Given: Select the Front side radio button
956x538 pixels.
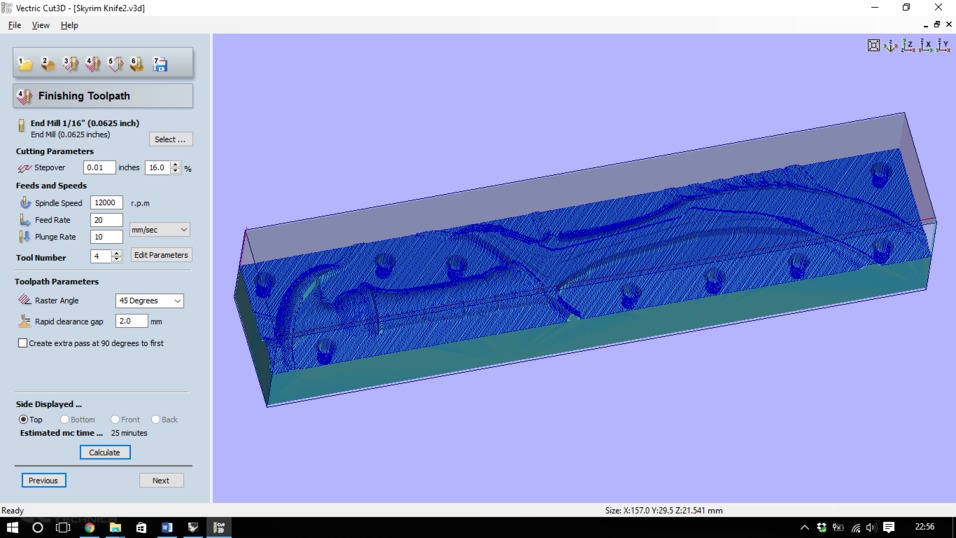Looking at the screenshot, I should [x=115, y=419].
